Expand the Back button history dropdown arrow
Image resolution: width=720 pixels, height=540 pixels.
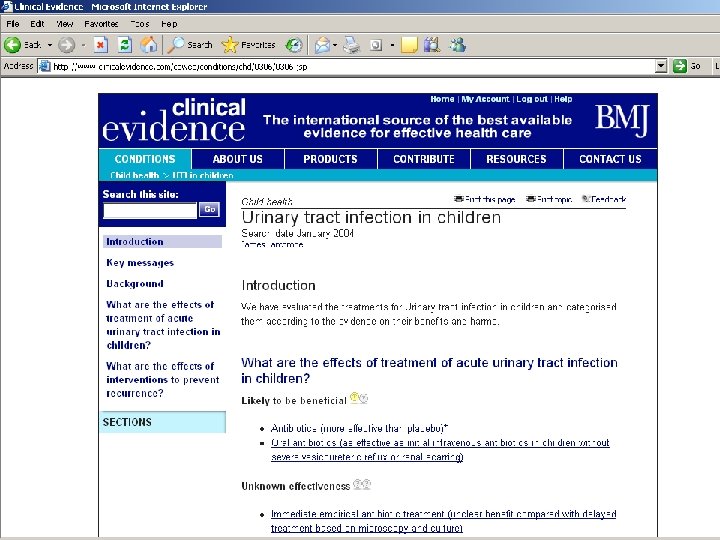(x=50, y=45)
